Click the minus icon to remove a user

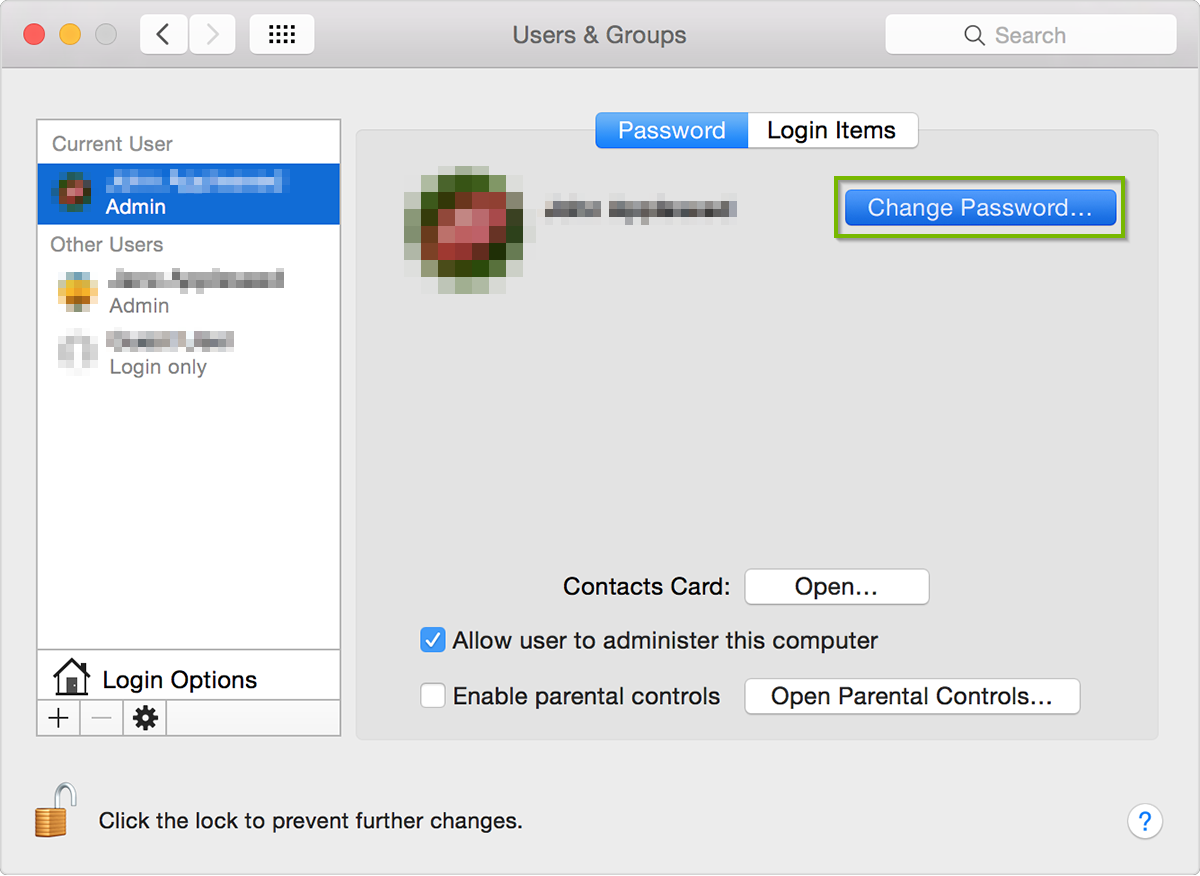coord(101,717)
